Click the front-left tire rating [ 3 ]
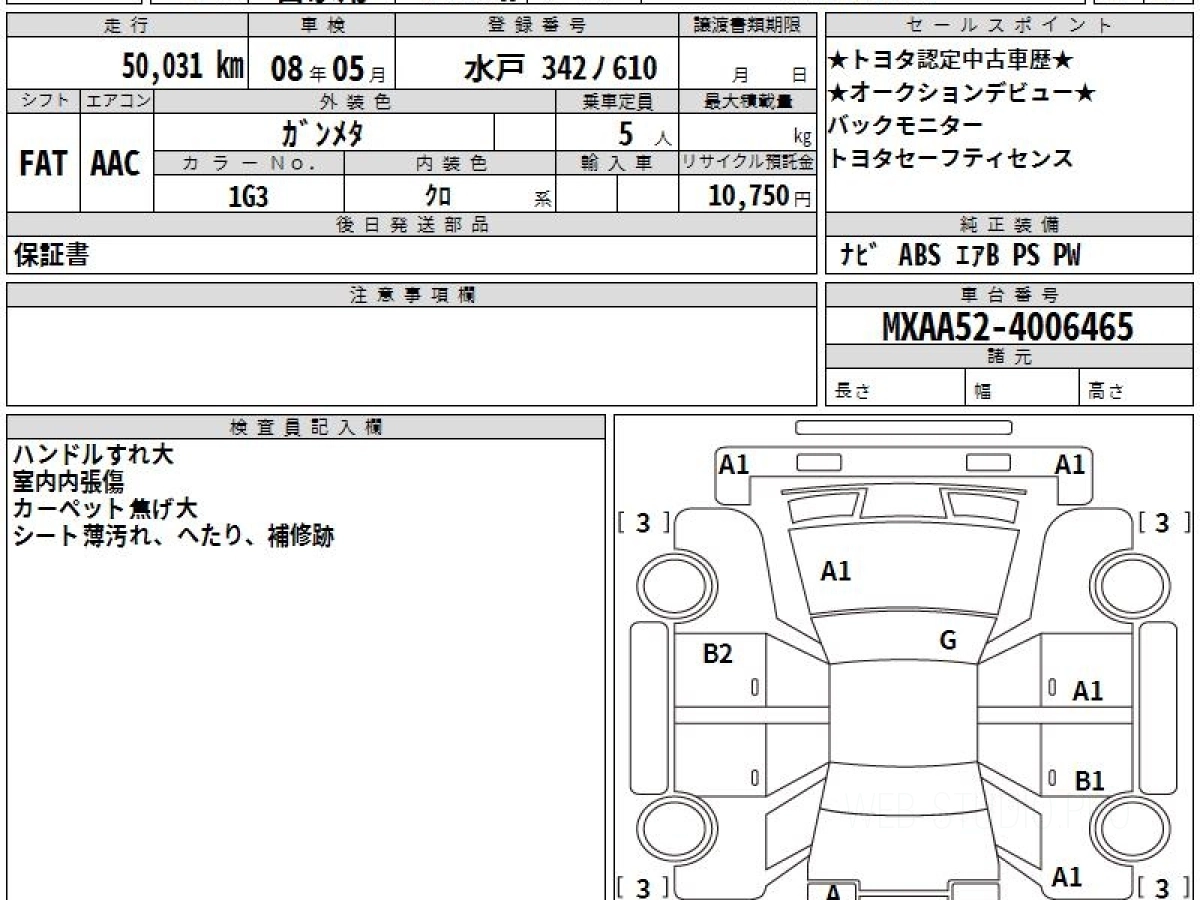The image size is (1200, 900). pos(643,522)
